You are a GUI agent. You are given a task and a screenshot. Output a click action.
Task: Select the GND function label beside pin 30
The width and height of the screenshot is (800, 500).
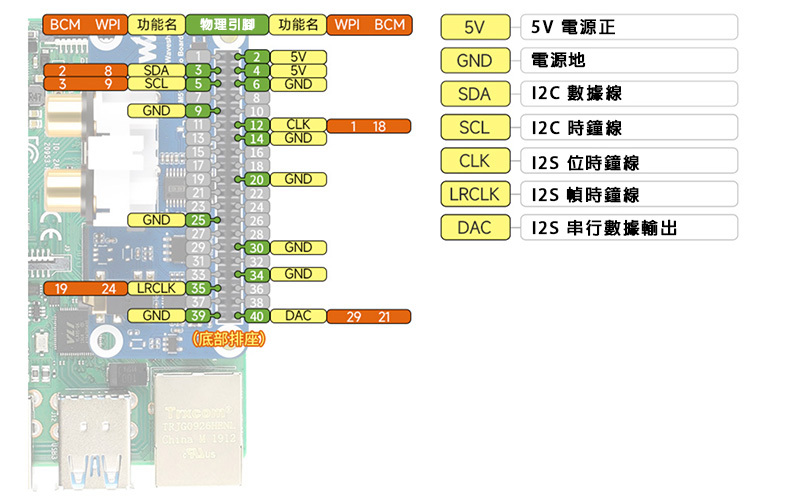(298, 248)
